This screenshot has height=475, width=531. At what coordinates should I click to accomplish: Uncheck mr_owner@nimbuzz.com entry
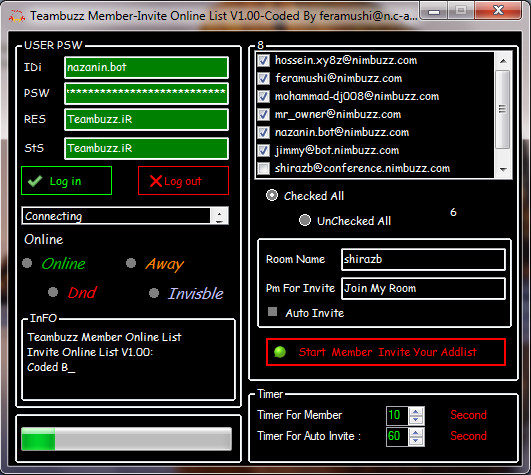[263, 114]
